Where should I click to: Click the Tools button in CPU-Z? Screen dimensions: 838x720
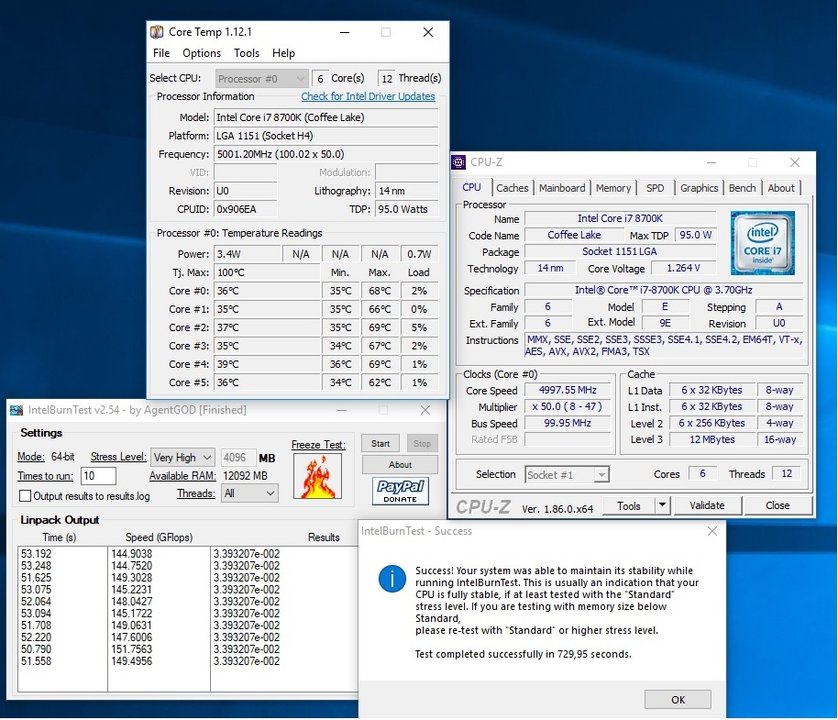(x=628, y=505)
